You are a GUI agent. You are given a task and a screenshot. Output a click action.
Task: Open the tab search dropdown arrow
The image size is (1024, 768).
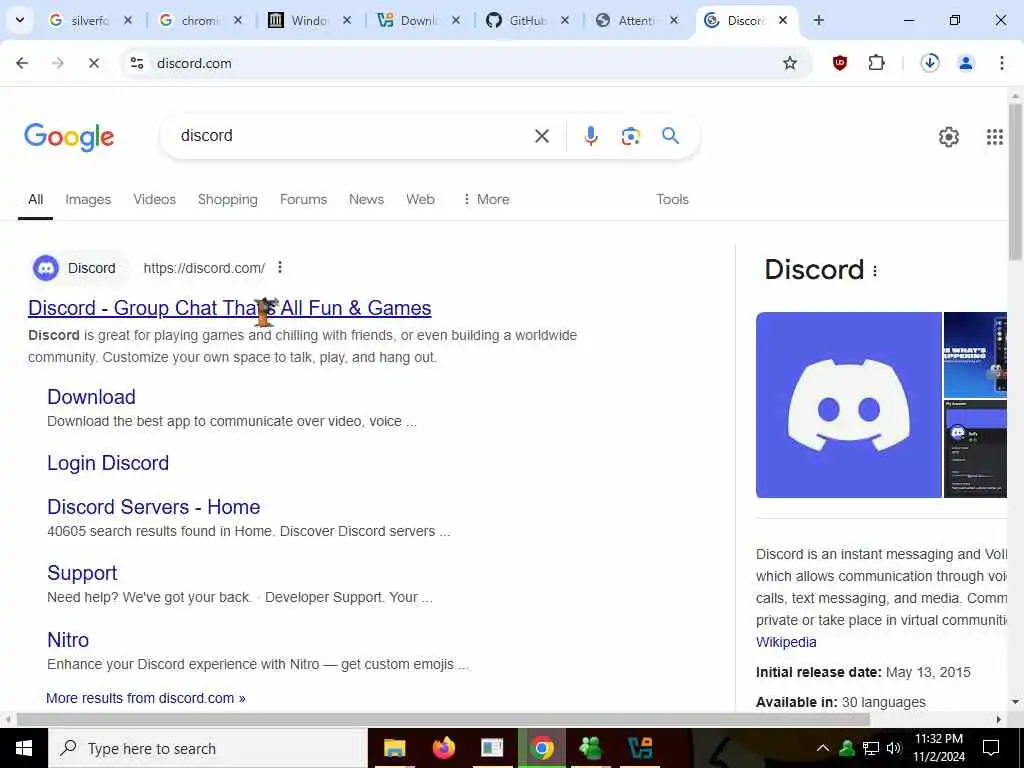[x=20, y=20]
